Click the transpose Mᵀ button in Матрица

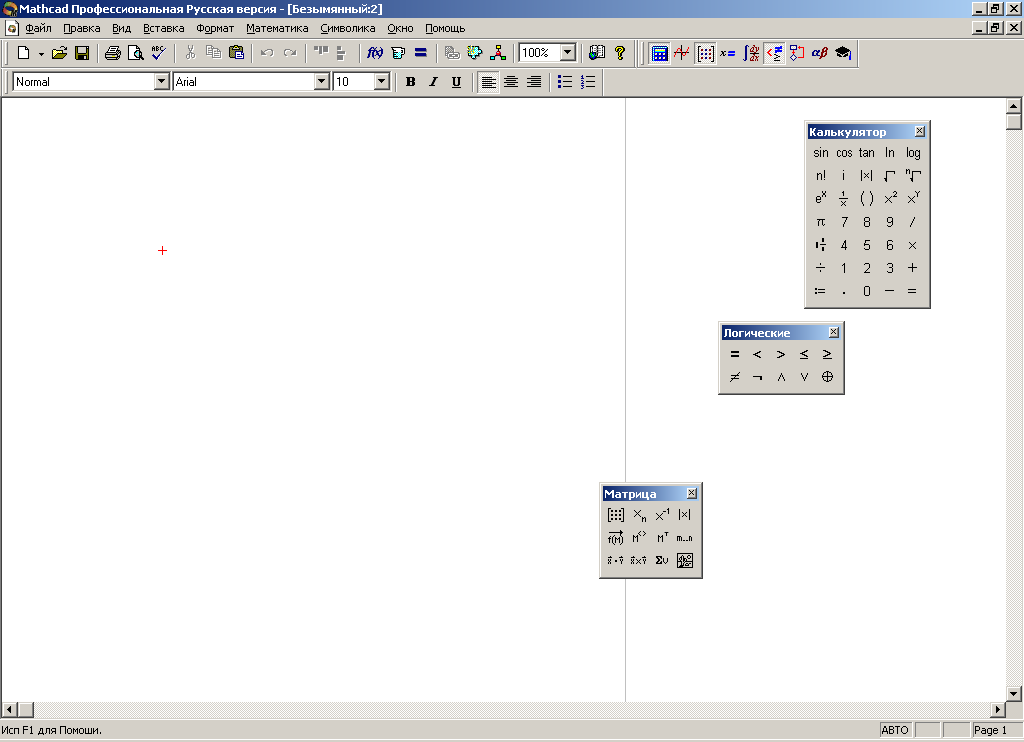[662, 538]
